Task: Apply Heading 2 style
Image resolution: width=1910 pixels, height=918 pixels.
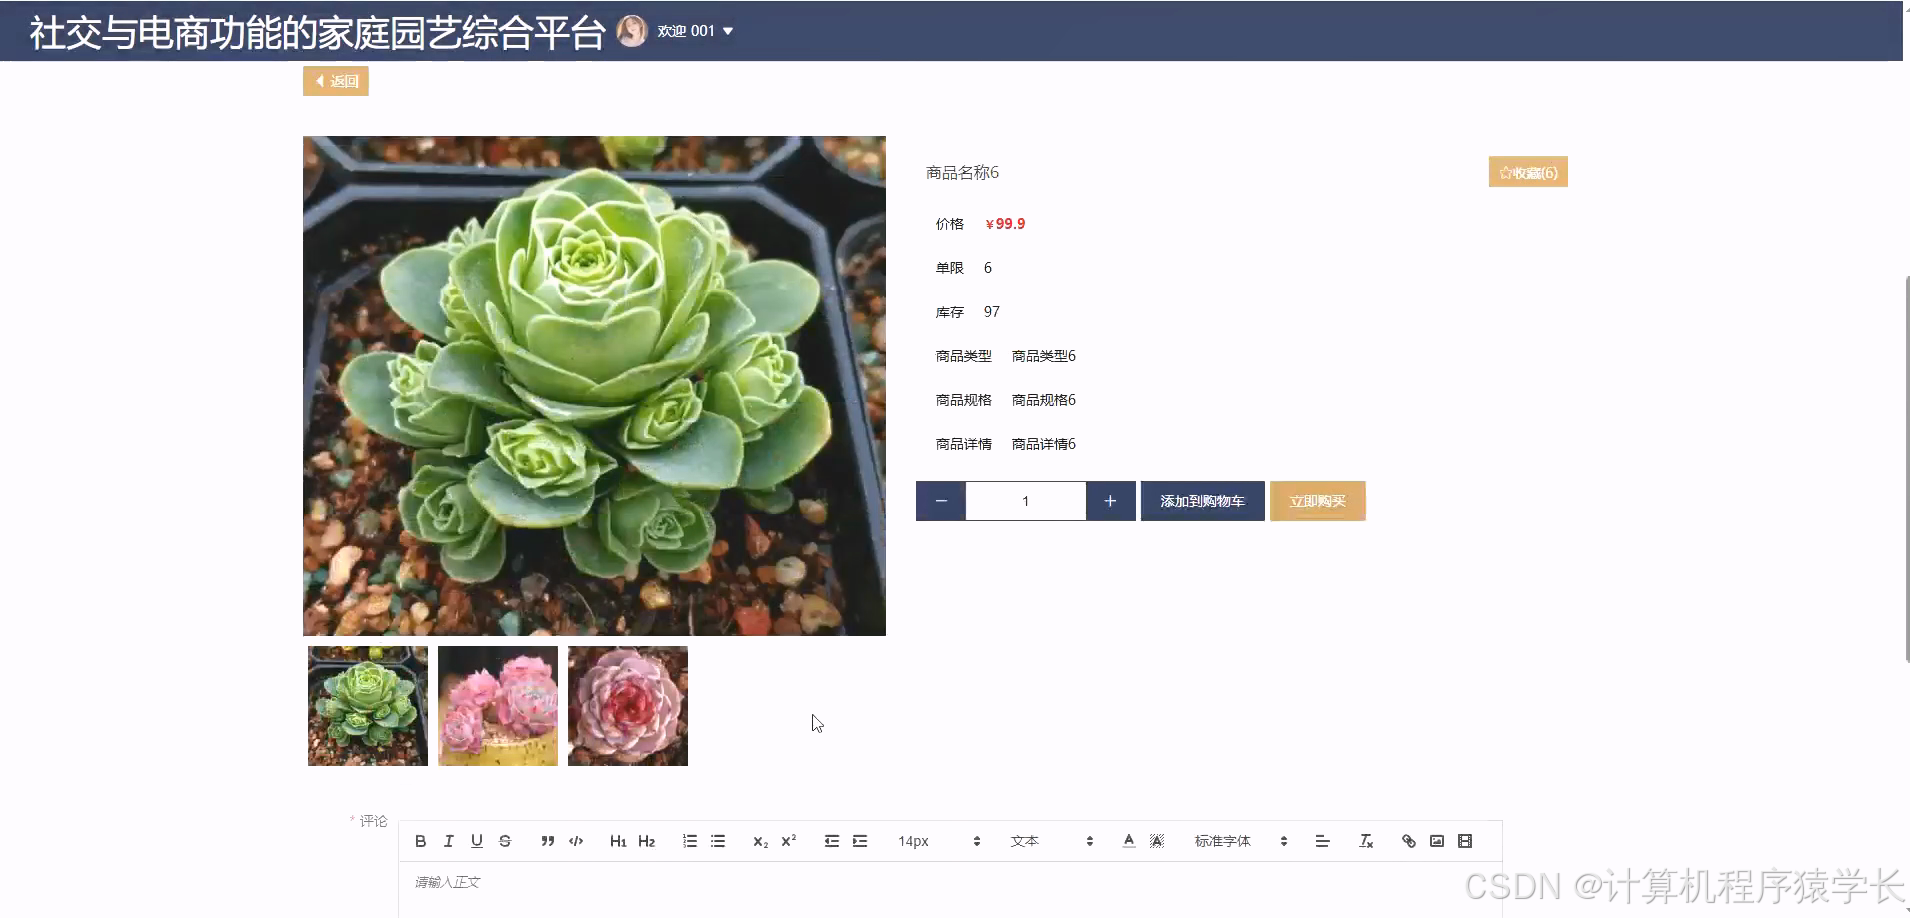Action: coord(646,841)
